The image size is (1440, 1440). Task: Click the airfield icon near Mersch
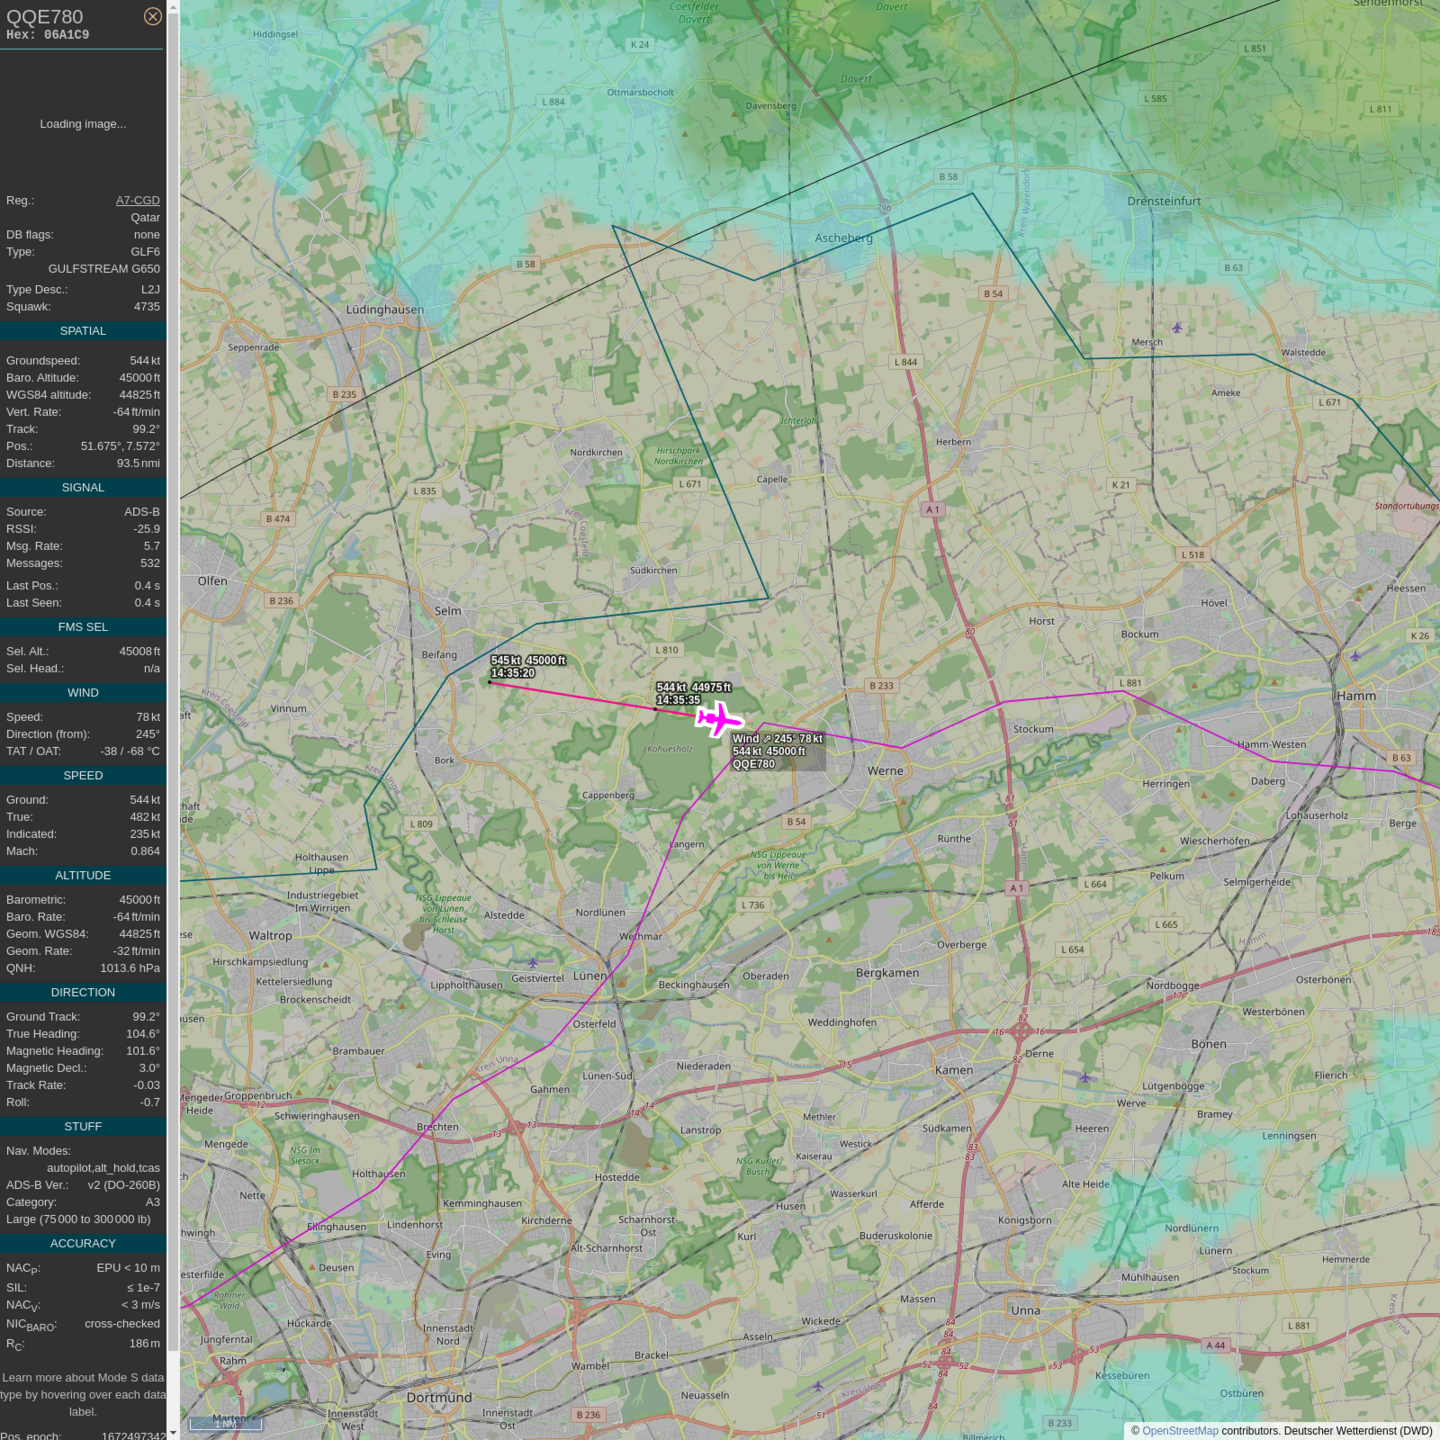point(1177,328)
